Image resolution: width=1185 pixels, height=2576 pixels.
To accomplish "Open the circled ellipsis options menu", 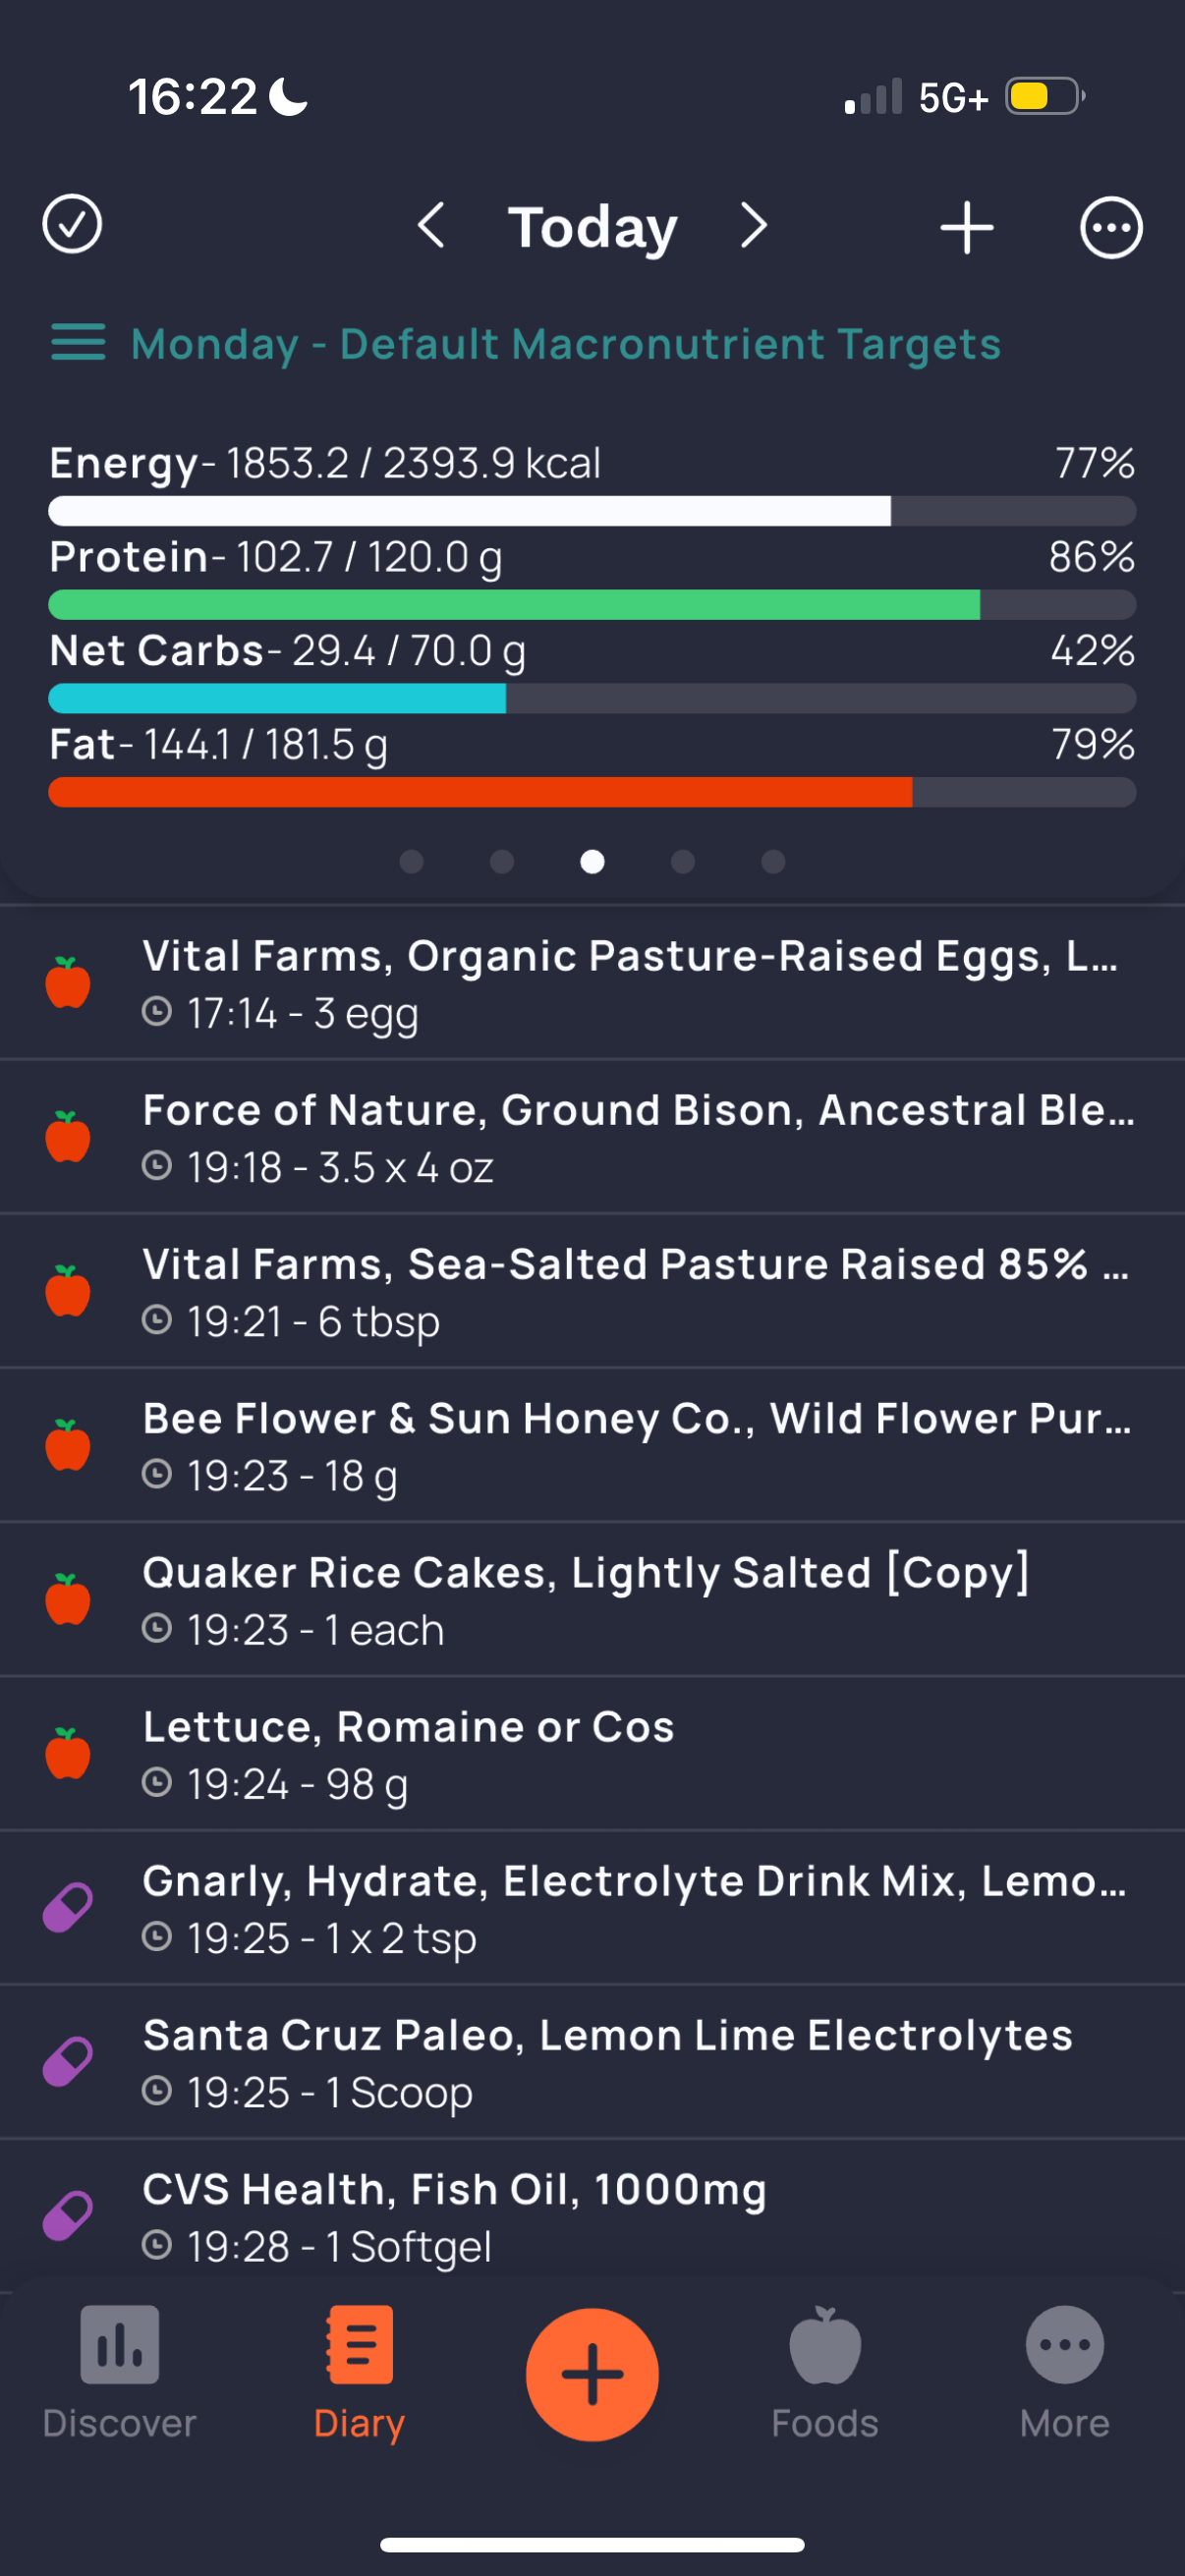I will [x=1111, y=228].
